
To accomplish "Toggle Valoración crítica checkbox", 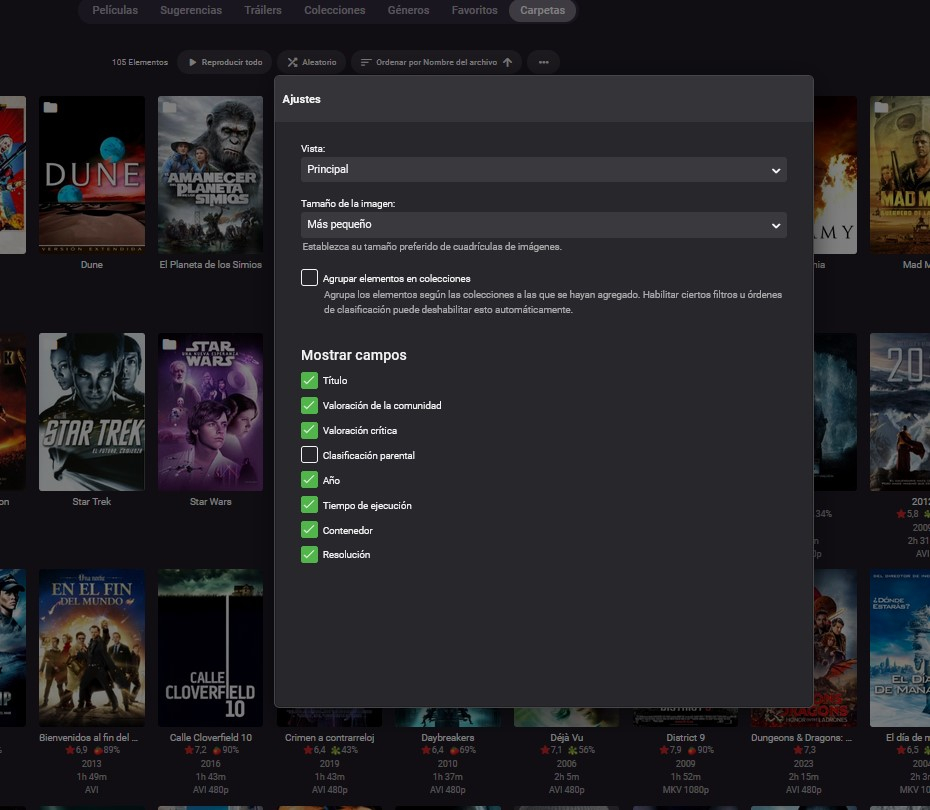I will tap(310, 430).
